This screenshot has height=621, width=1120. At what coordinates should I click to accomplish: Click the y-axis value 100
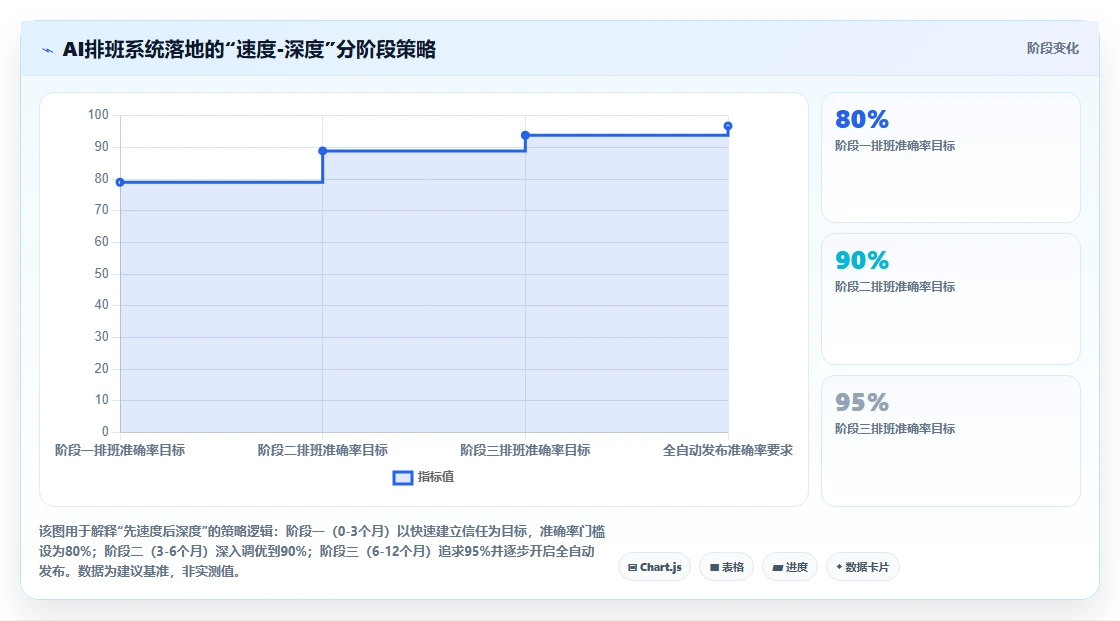point(98,114)
